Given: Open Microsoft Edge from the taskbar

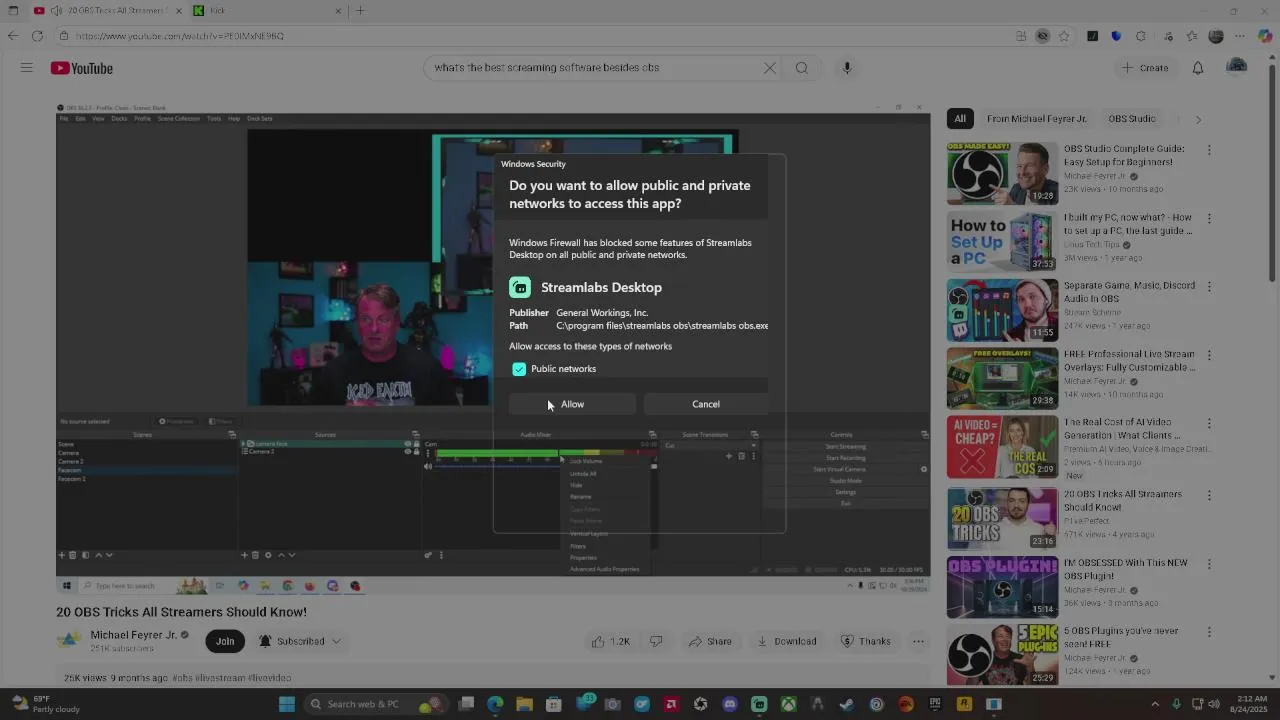Looking at the screenshot, I should (x=495, y=704).
